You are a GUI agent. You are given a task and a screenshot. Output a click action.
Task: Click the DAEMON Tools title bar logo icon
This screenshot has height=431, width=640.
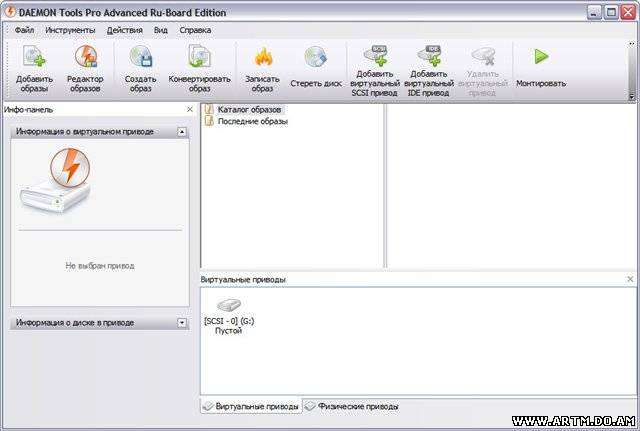click(x=9, y=11)
